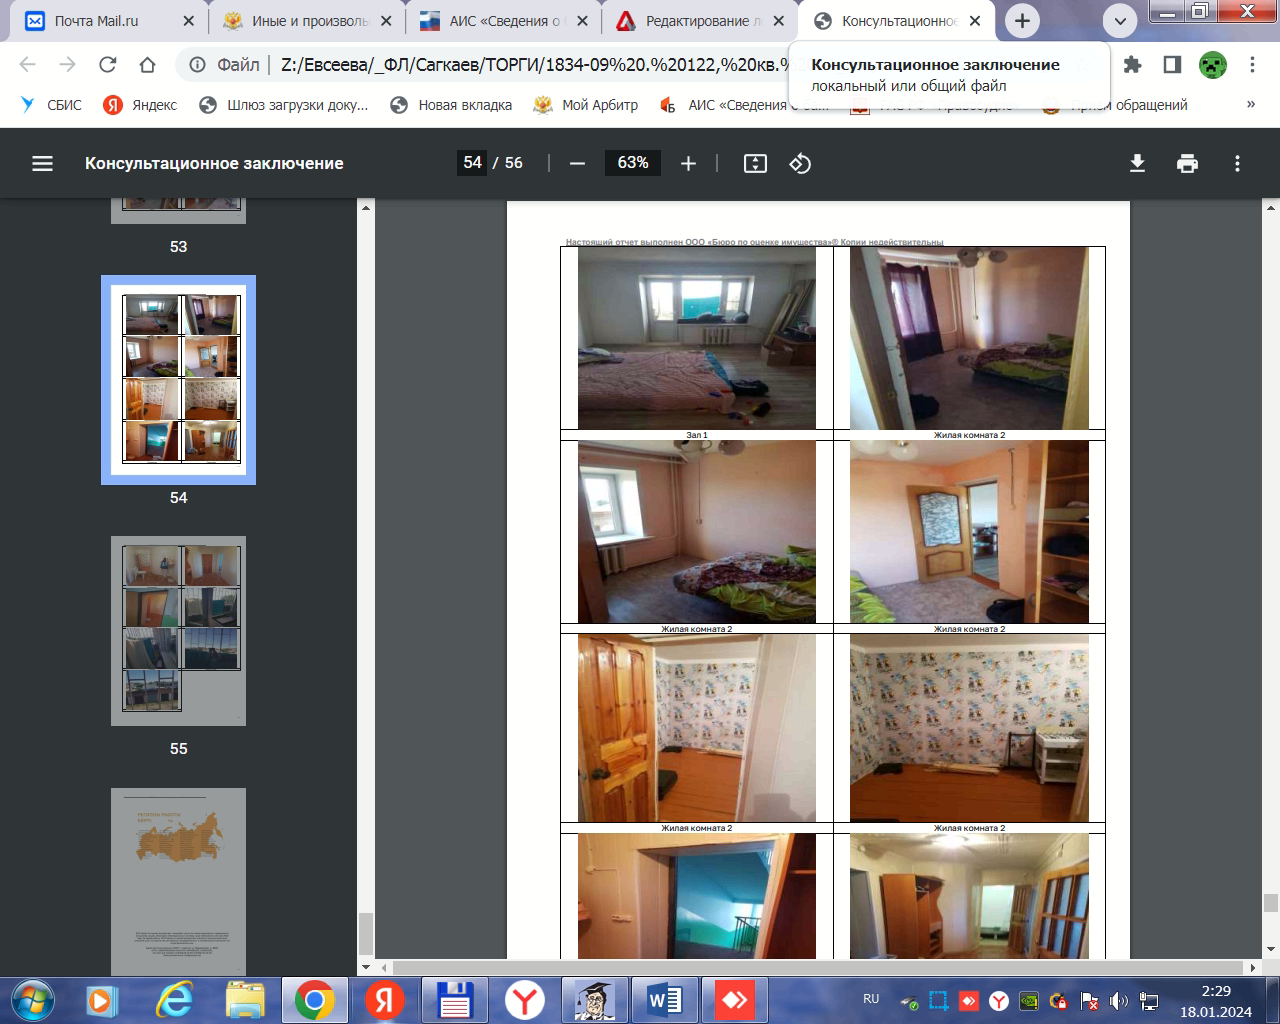Toggle the PDF sidebar menu icon
The image size is (1280, 1024).
pyautogui.click(x=42, y=163)
